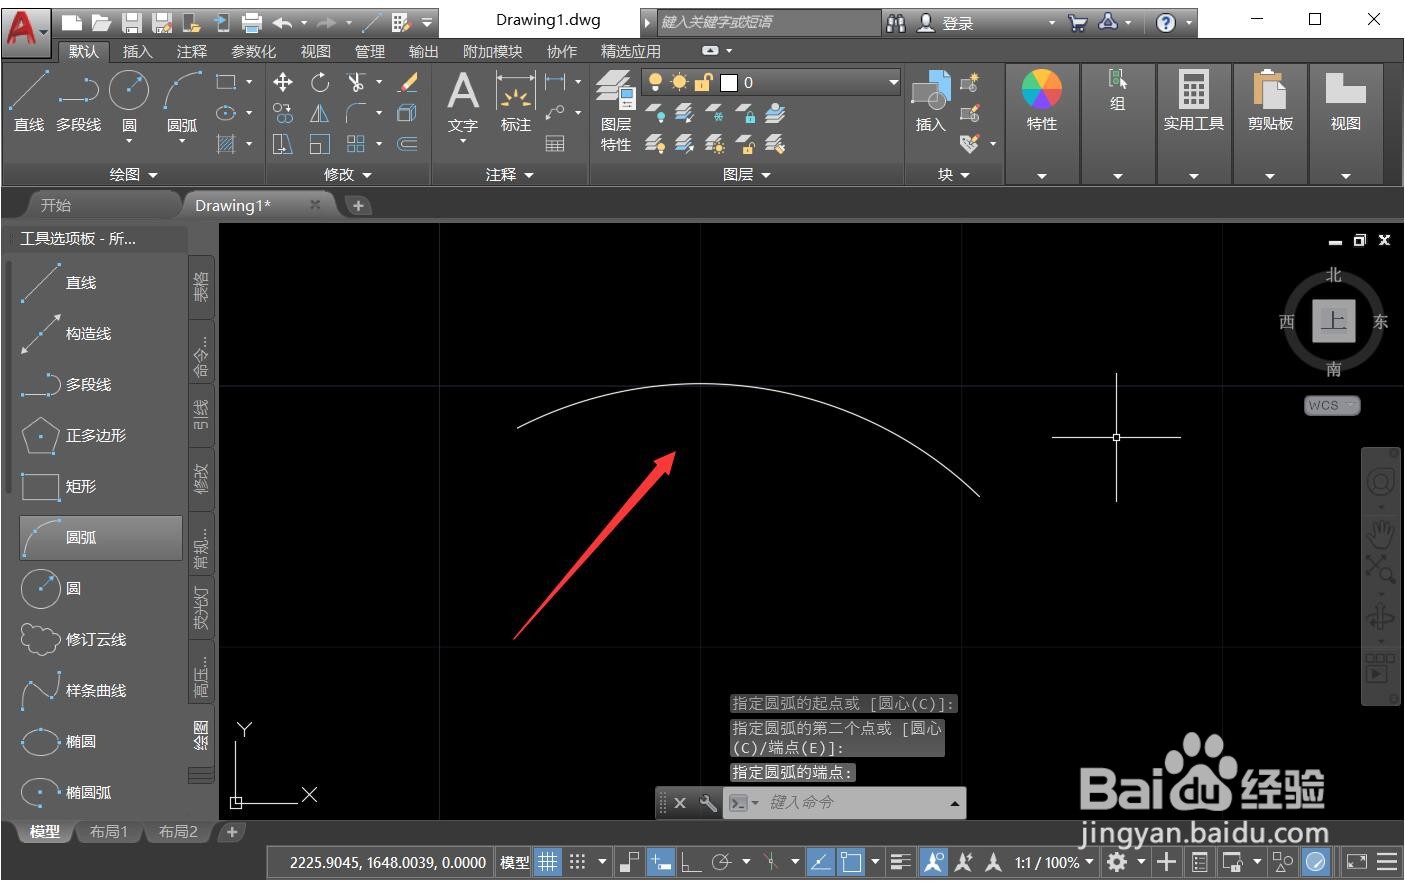The height and width of the screenshot is (881, 1405).
Task: Click the keyword search box in title bar
Action: click(x=768, y=22)
